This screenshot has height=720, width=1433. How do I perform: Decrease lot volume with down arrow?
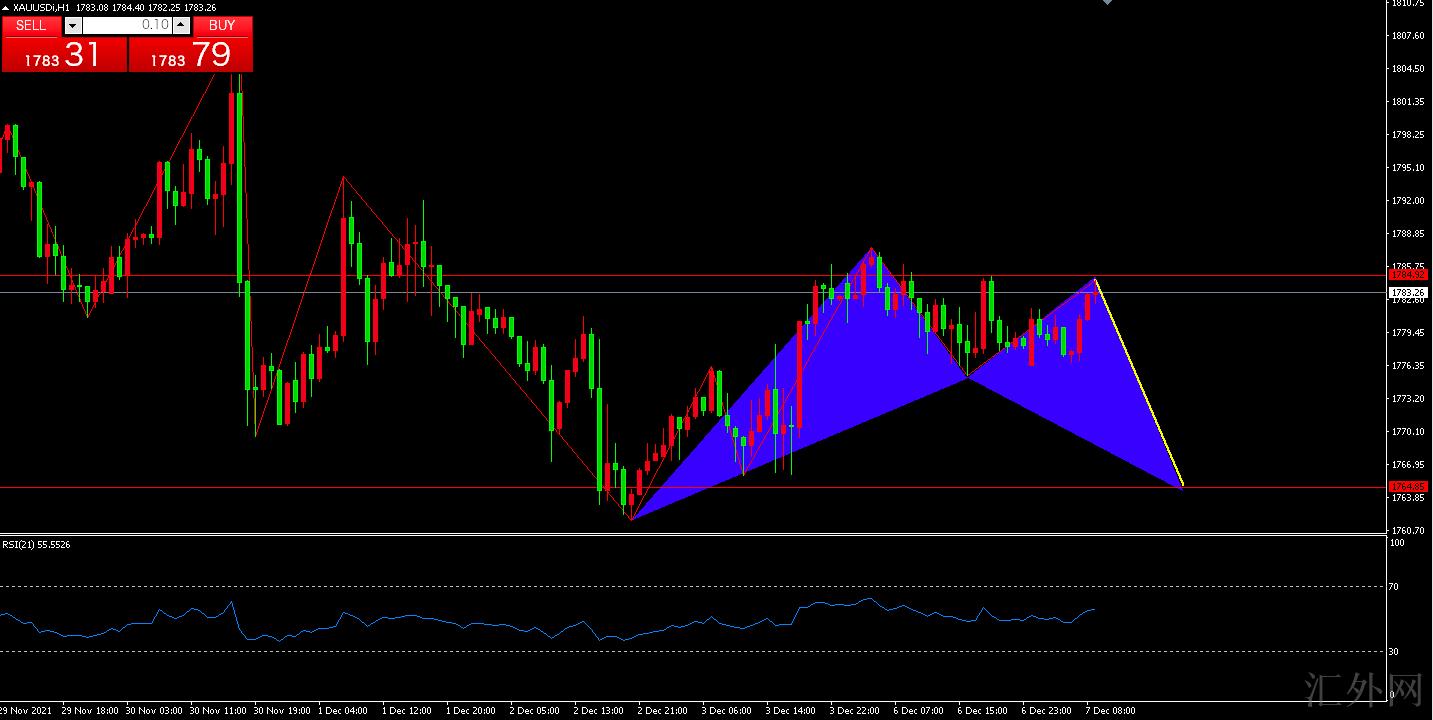pos(73,25)
